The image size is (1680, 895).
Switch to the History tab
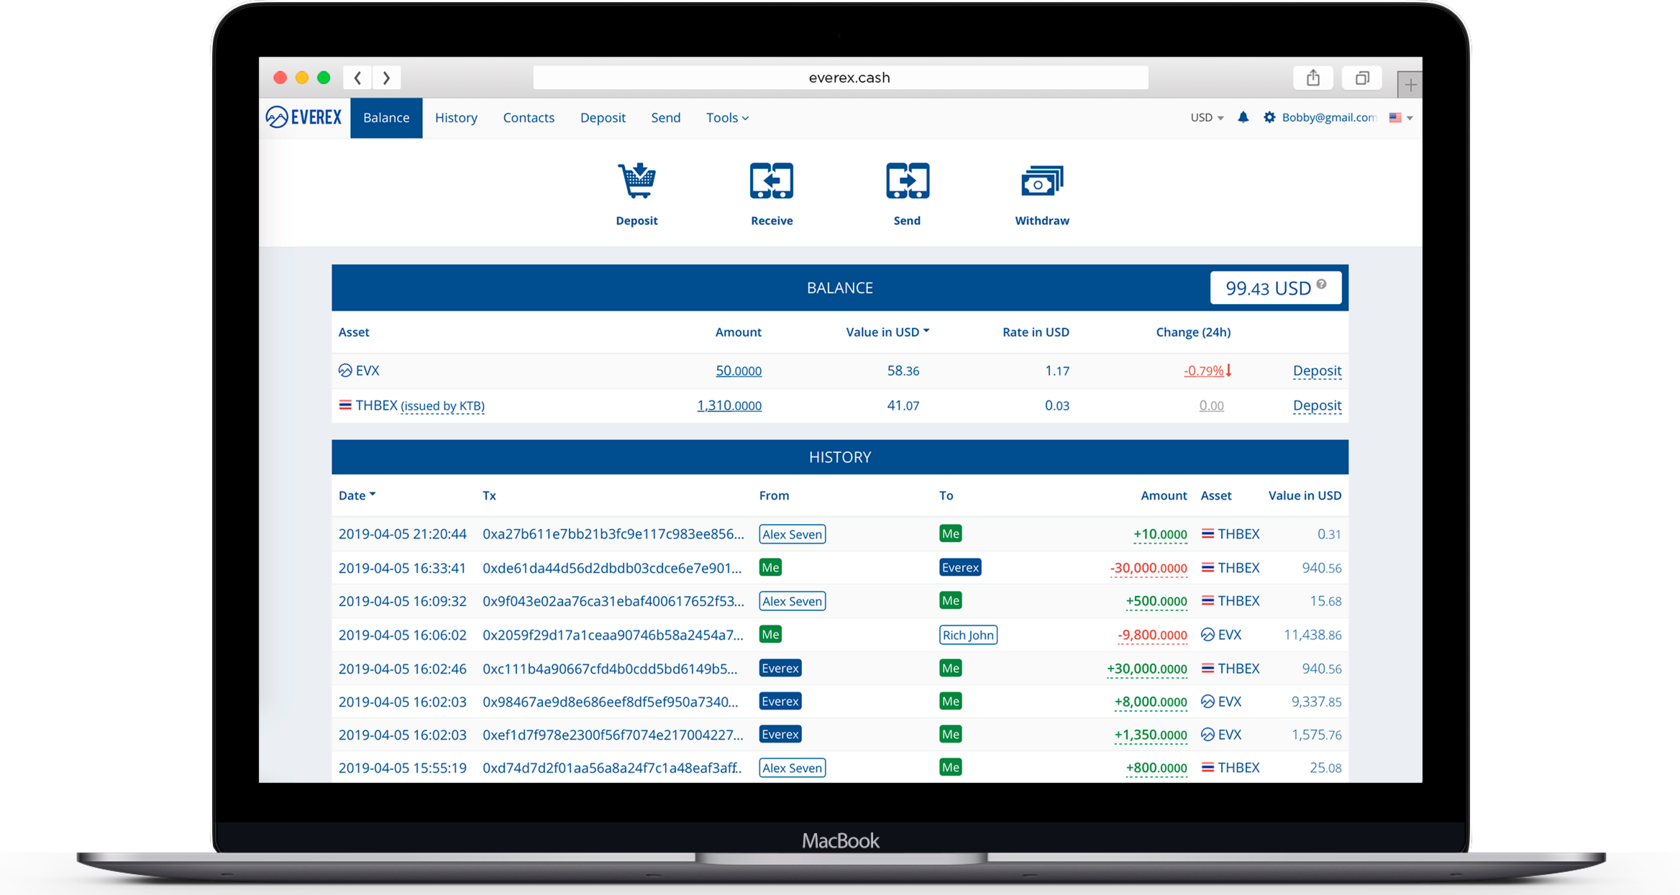(456, 118)
